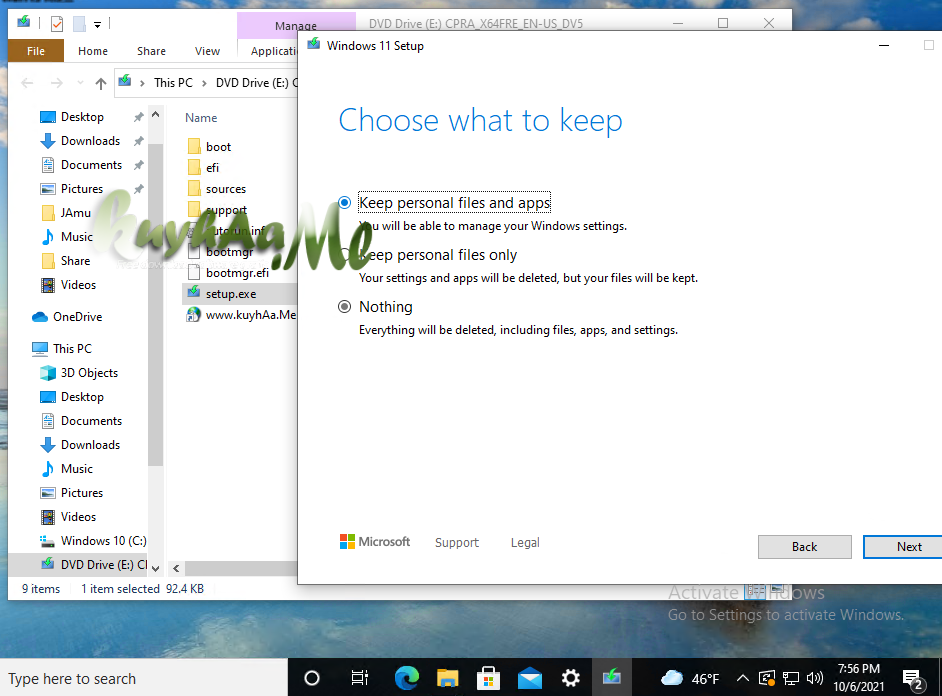Select the bootmgr.efi file
This screenshot has height=696, width=942.
click(x=237, y=273)
